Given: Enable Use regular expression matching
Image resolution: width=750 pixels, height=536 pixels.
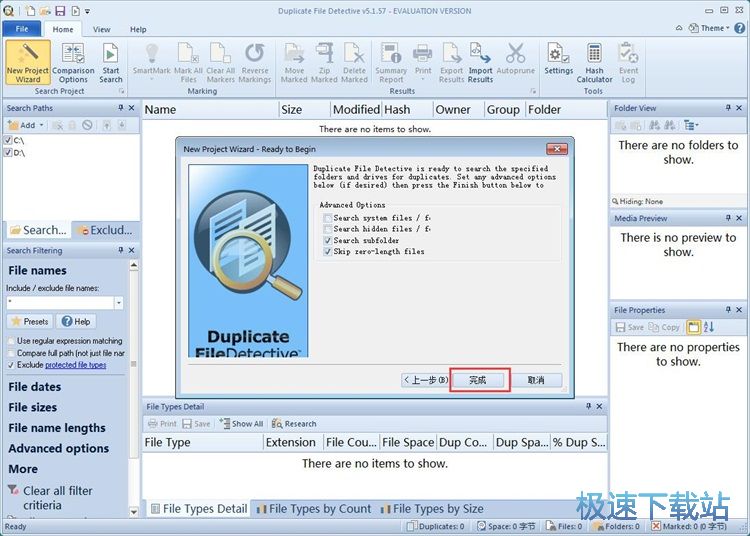Looking at the screenshot, I should [x=11, y=341].
